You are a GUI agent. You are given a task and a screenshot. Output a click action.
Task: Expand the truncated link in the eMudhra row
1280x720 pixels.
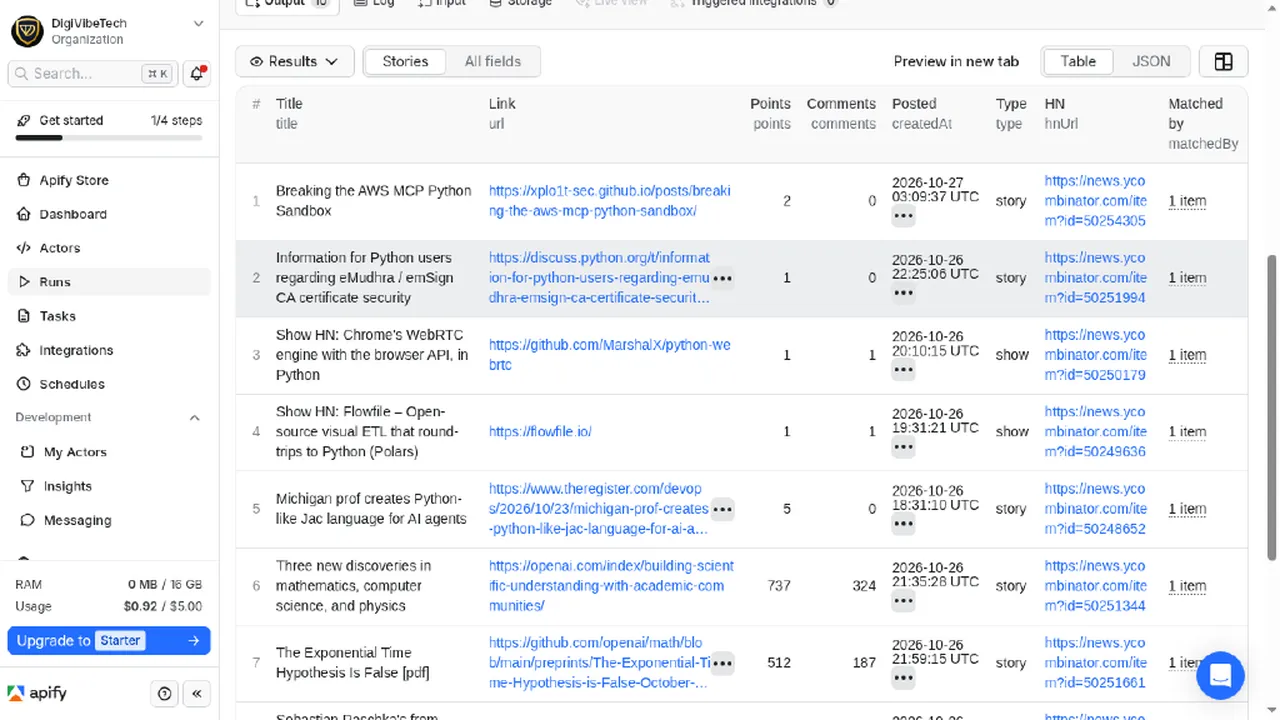click(722, 278)
